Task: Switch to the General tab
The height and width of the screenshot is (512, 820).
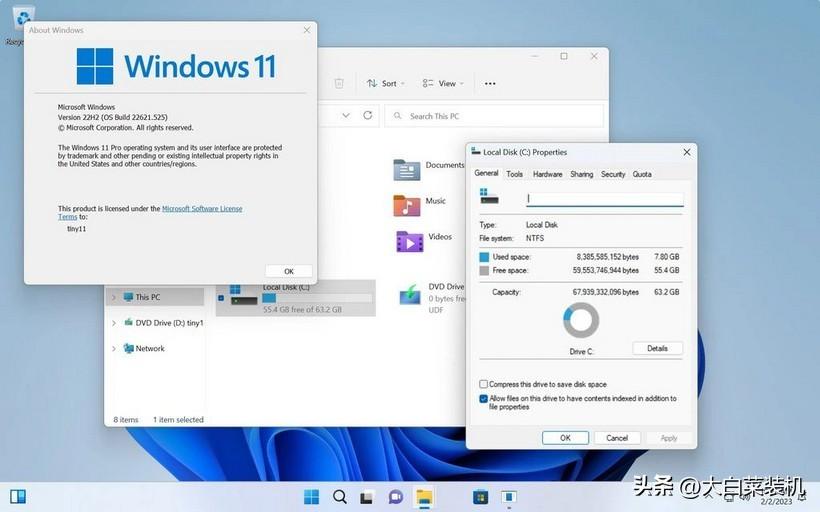Action: [486, 173]
